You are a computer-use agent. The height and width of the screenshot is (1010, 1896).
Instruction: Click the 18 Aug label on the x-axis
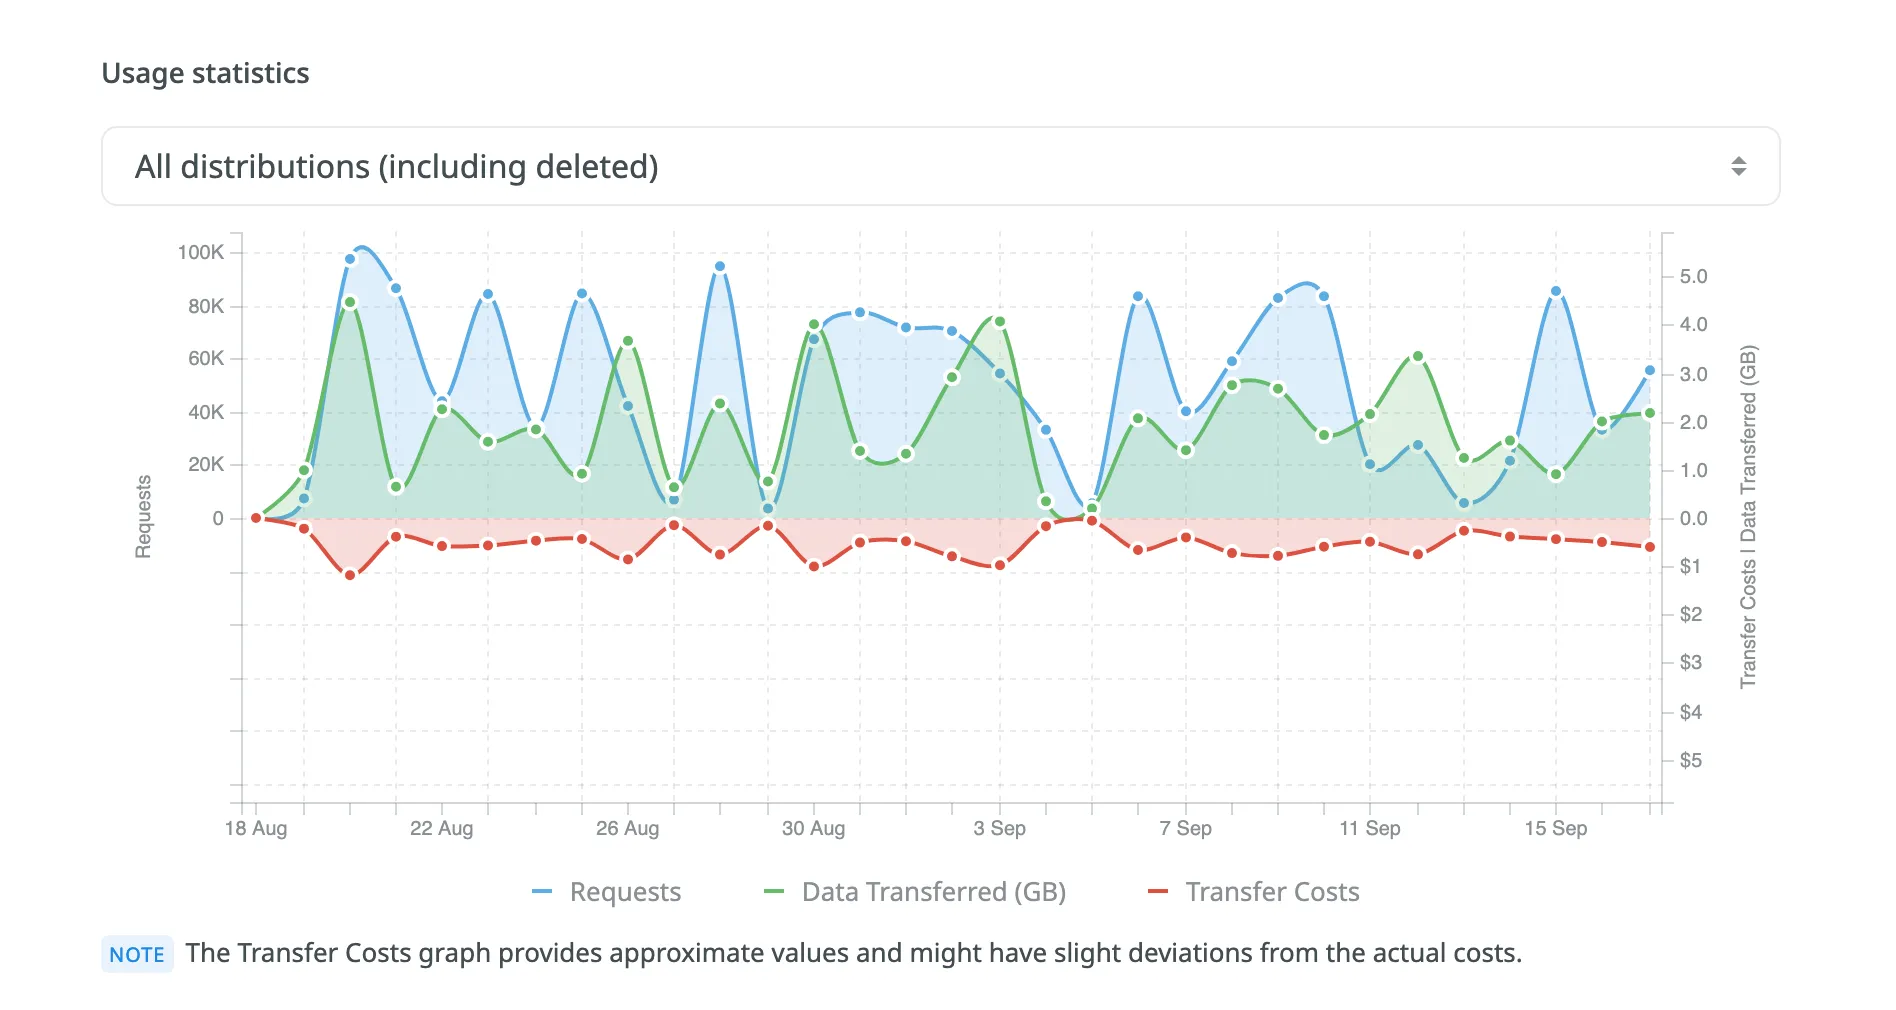(258, 828)
